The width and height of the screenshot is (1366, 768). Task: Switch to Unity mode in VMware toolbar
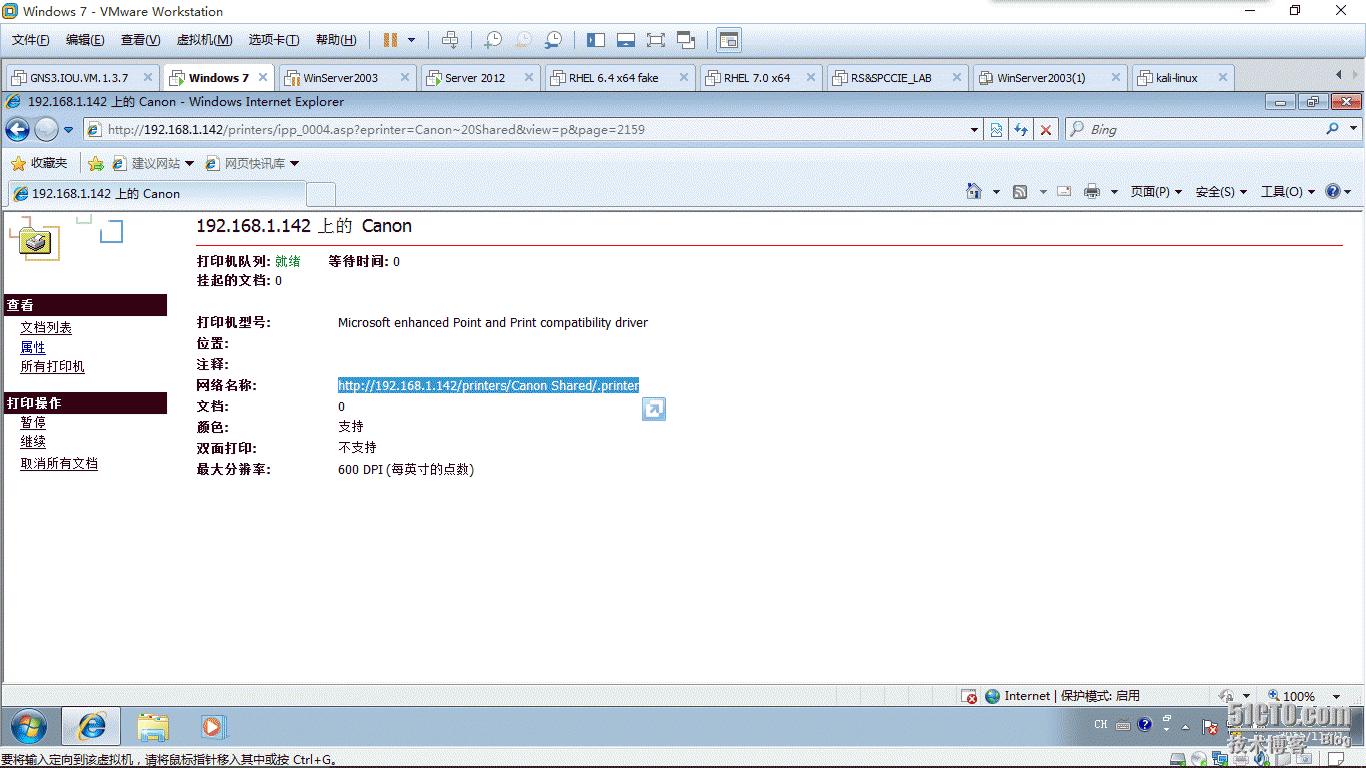click(x=685, y=40)
